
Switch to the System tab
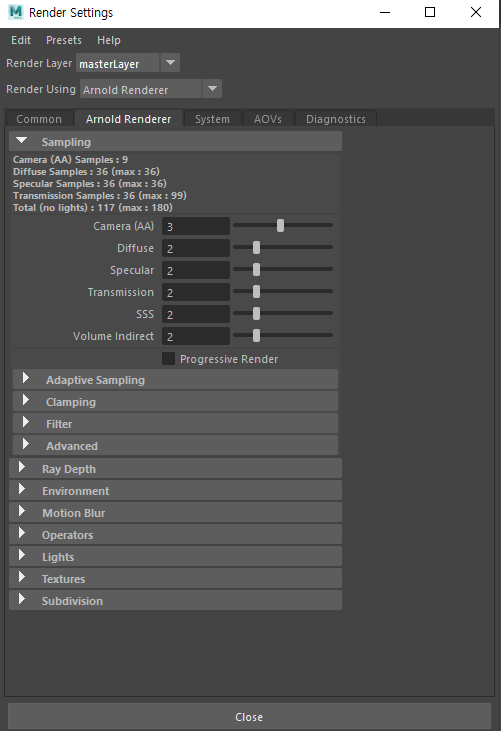point(213,119)
